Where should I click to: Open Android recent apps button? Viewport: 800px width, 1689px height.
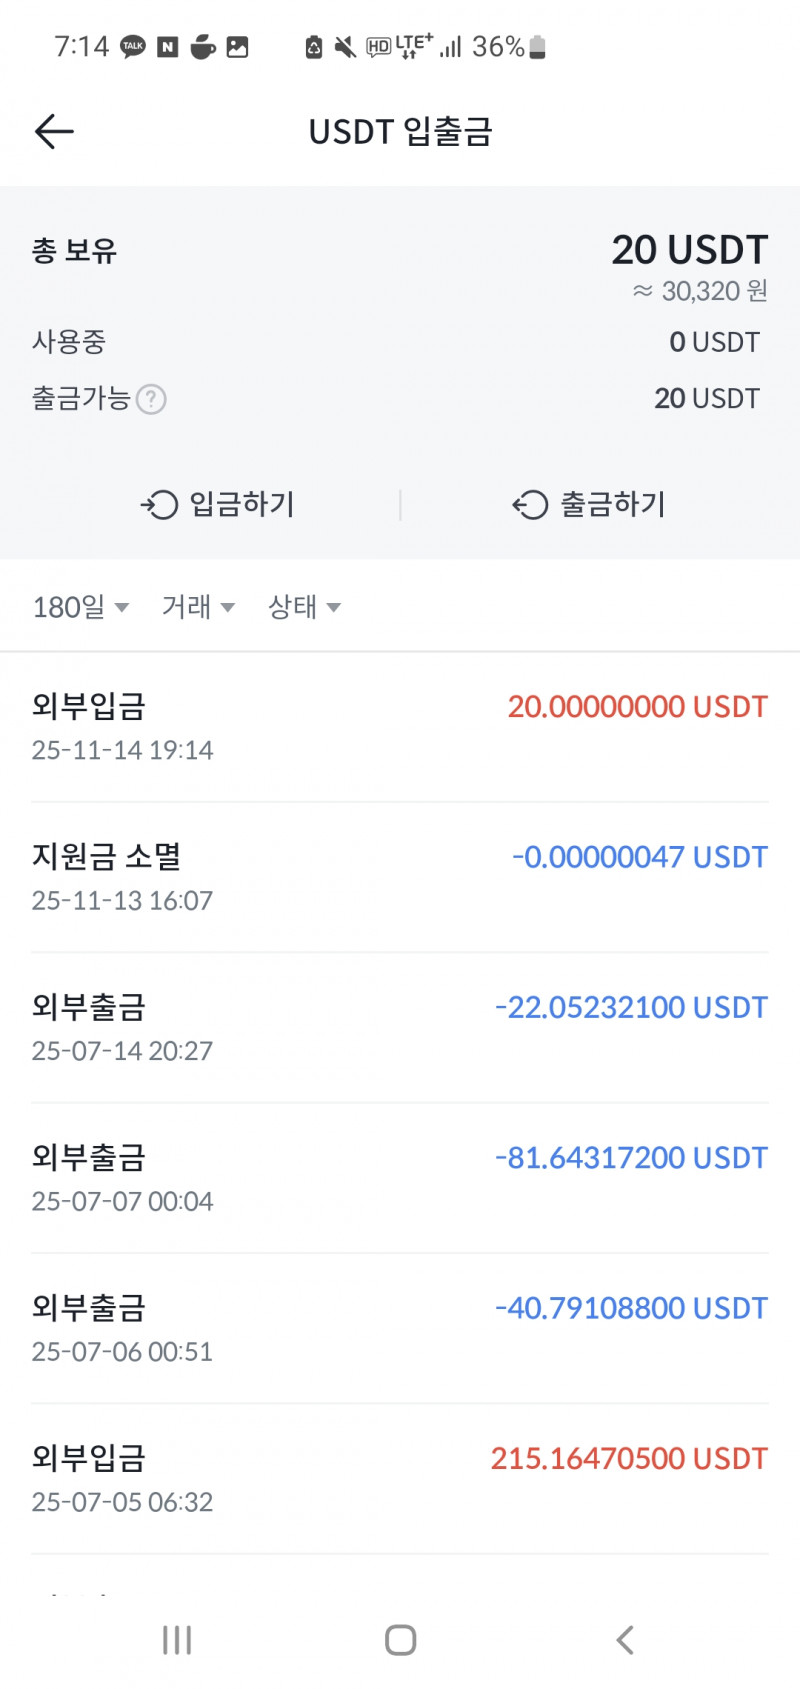(x=177, y=1640)
